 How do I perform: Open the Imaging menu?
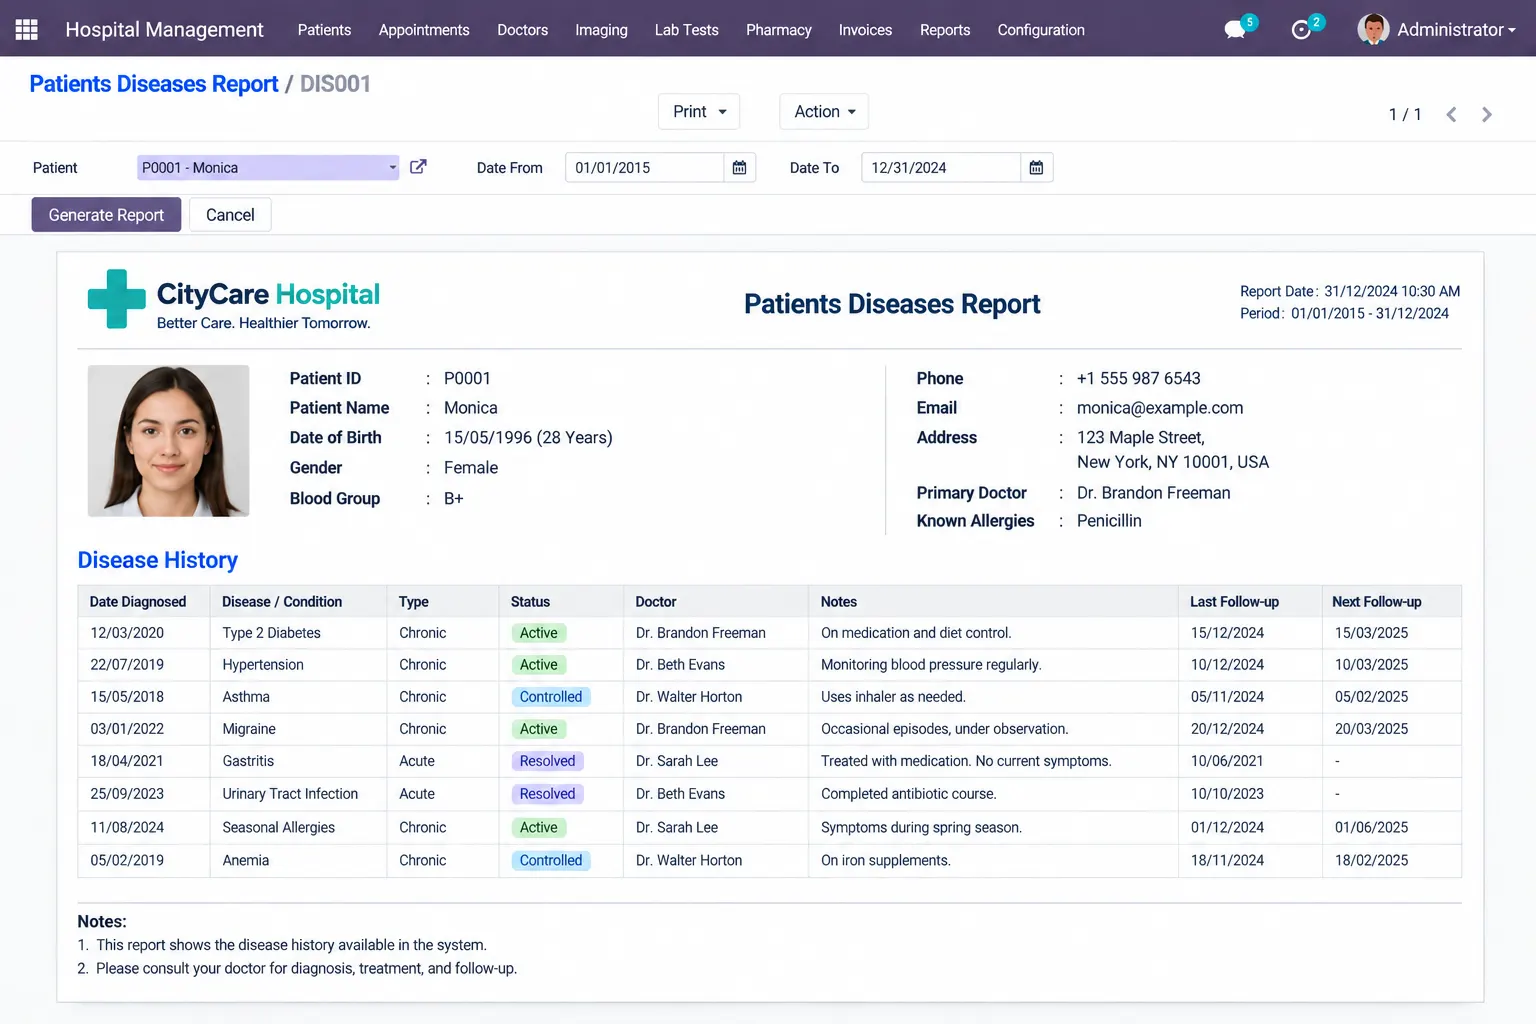[601, 30]
